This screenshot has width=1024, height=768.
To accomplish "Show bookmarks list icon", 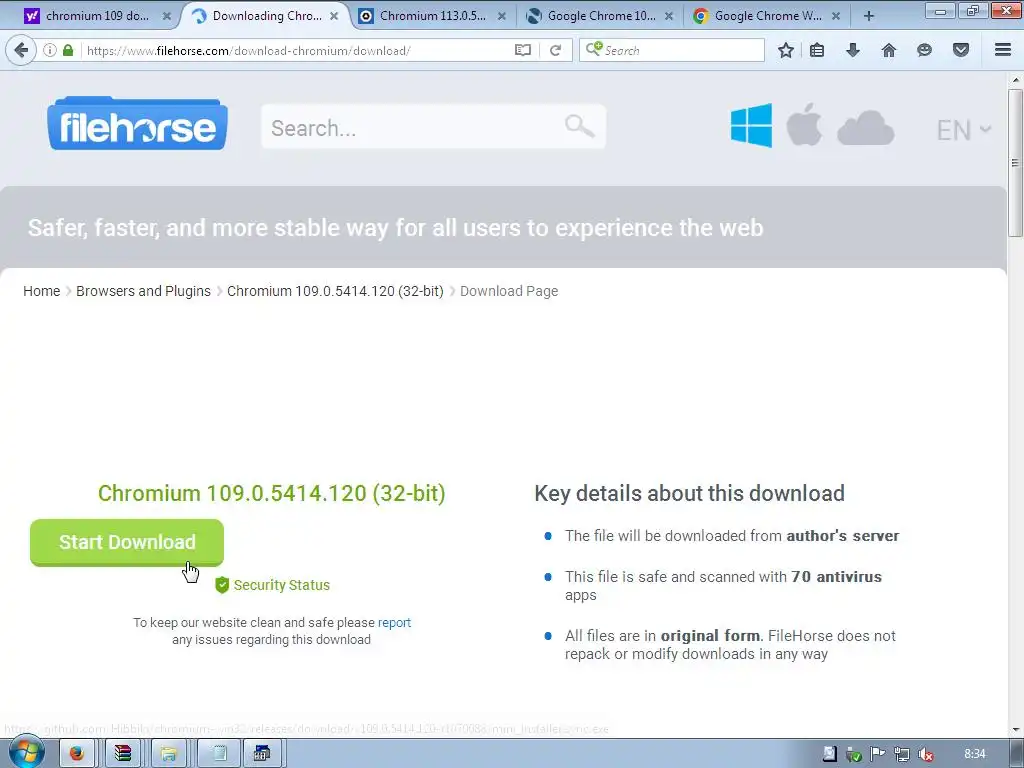I will pyautogui.click(x=817, y=50).
